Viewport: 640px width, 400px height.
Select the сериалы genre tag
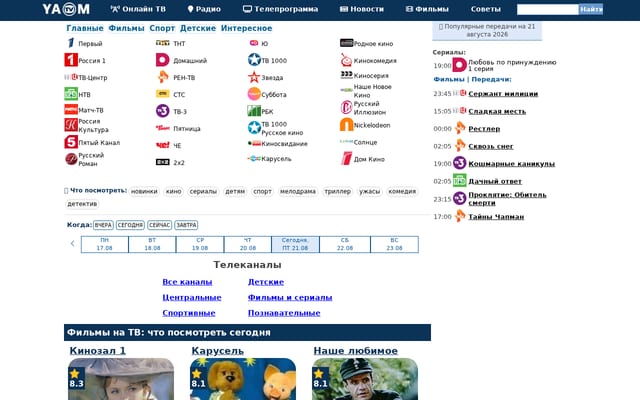[203, 191]
